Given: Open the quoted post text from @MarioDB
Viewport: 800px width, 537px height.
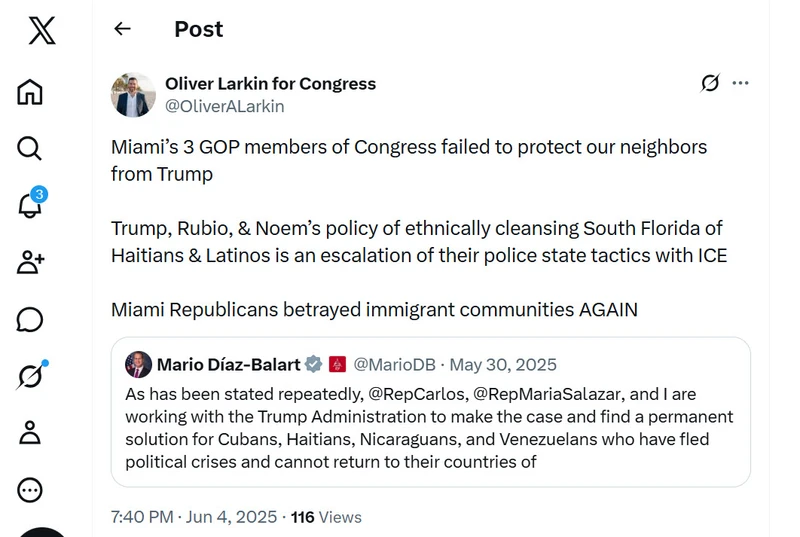Looking at the screenshot, I should [429, 428].
